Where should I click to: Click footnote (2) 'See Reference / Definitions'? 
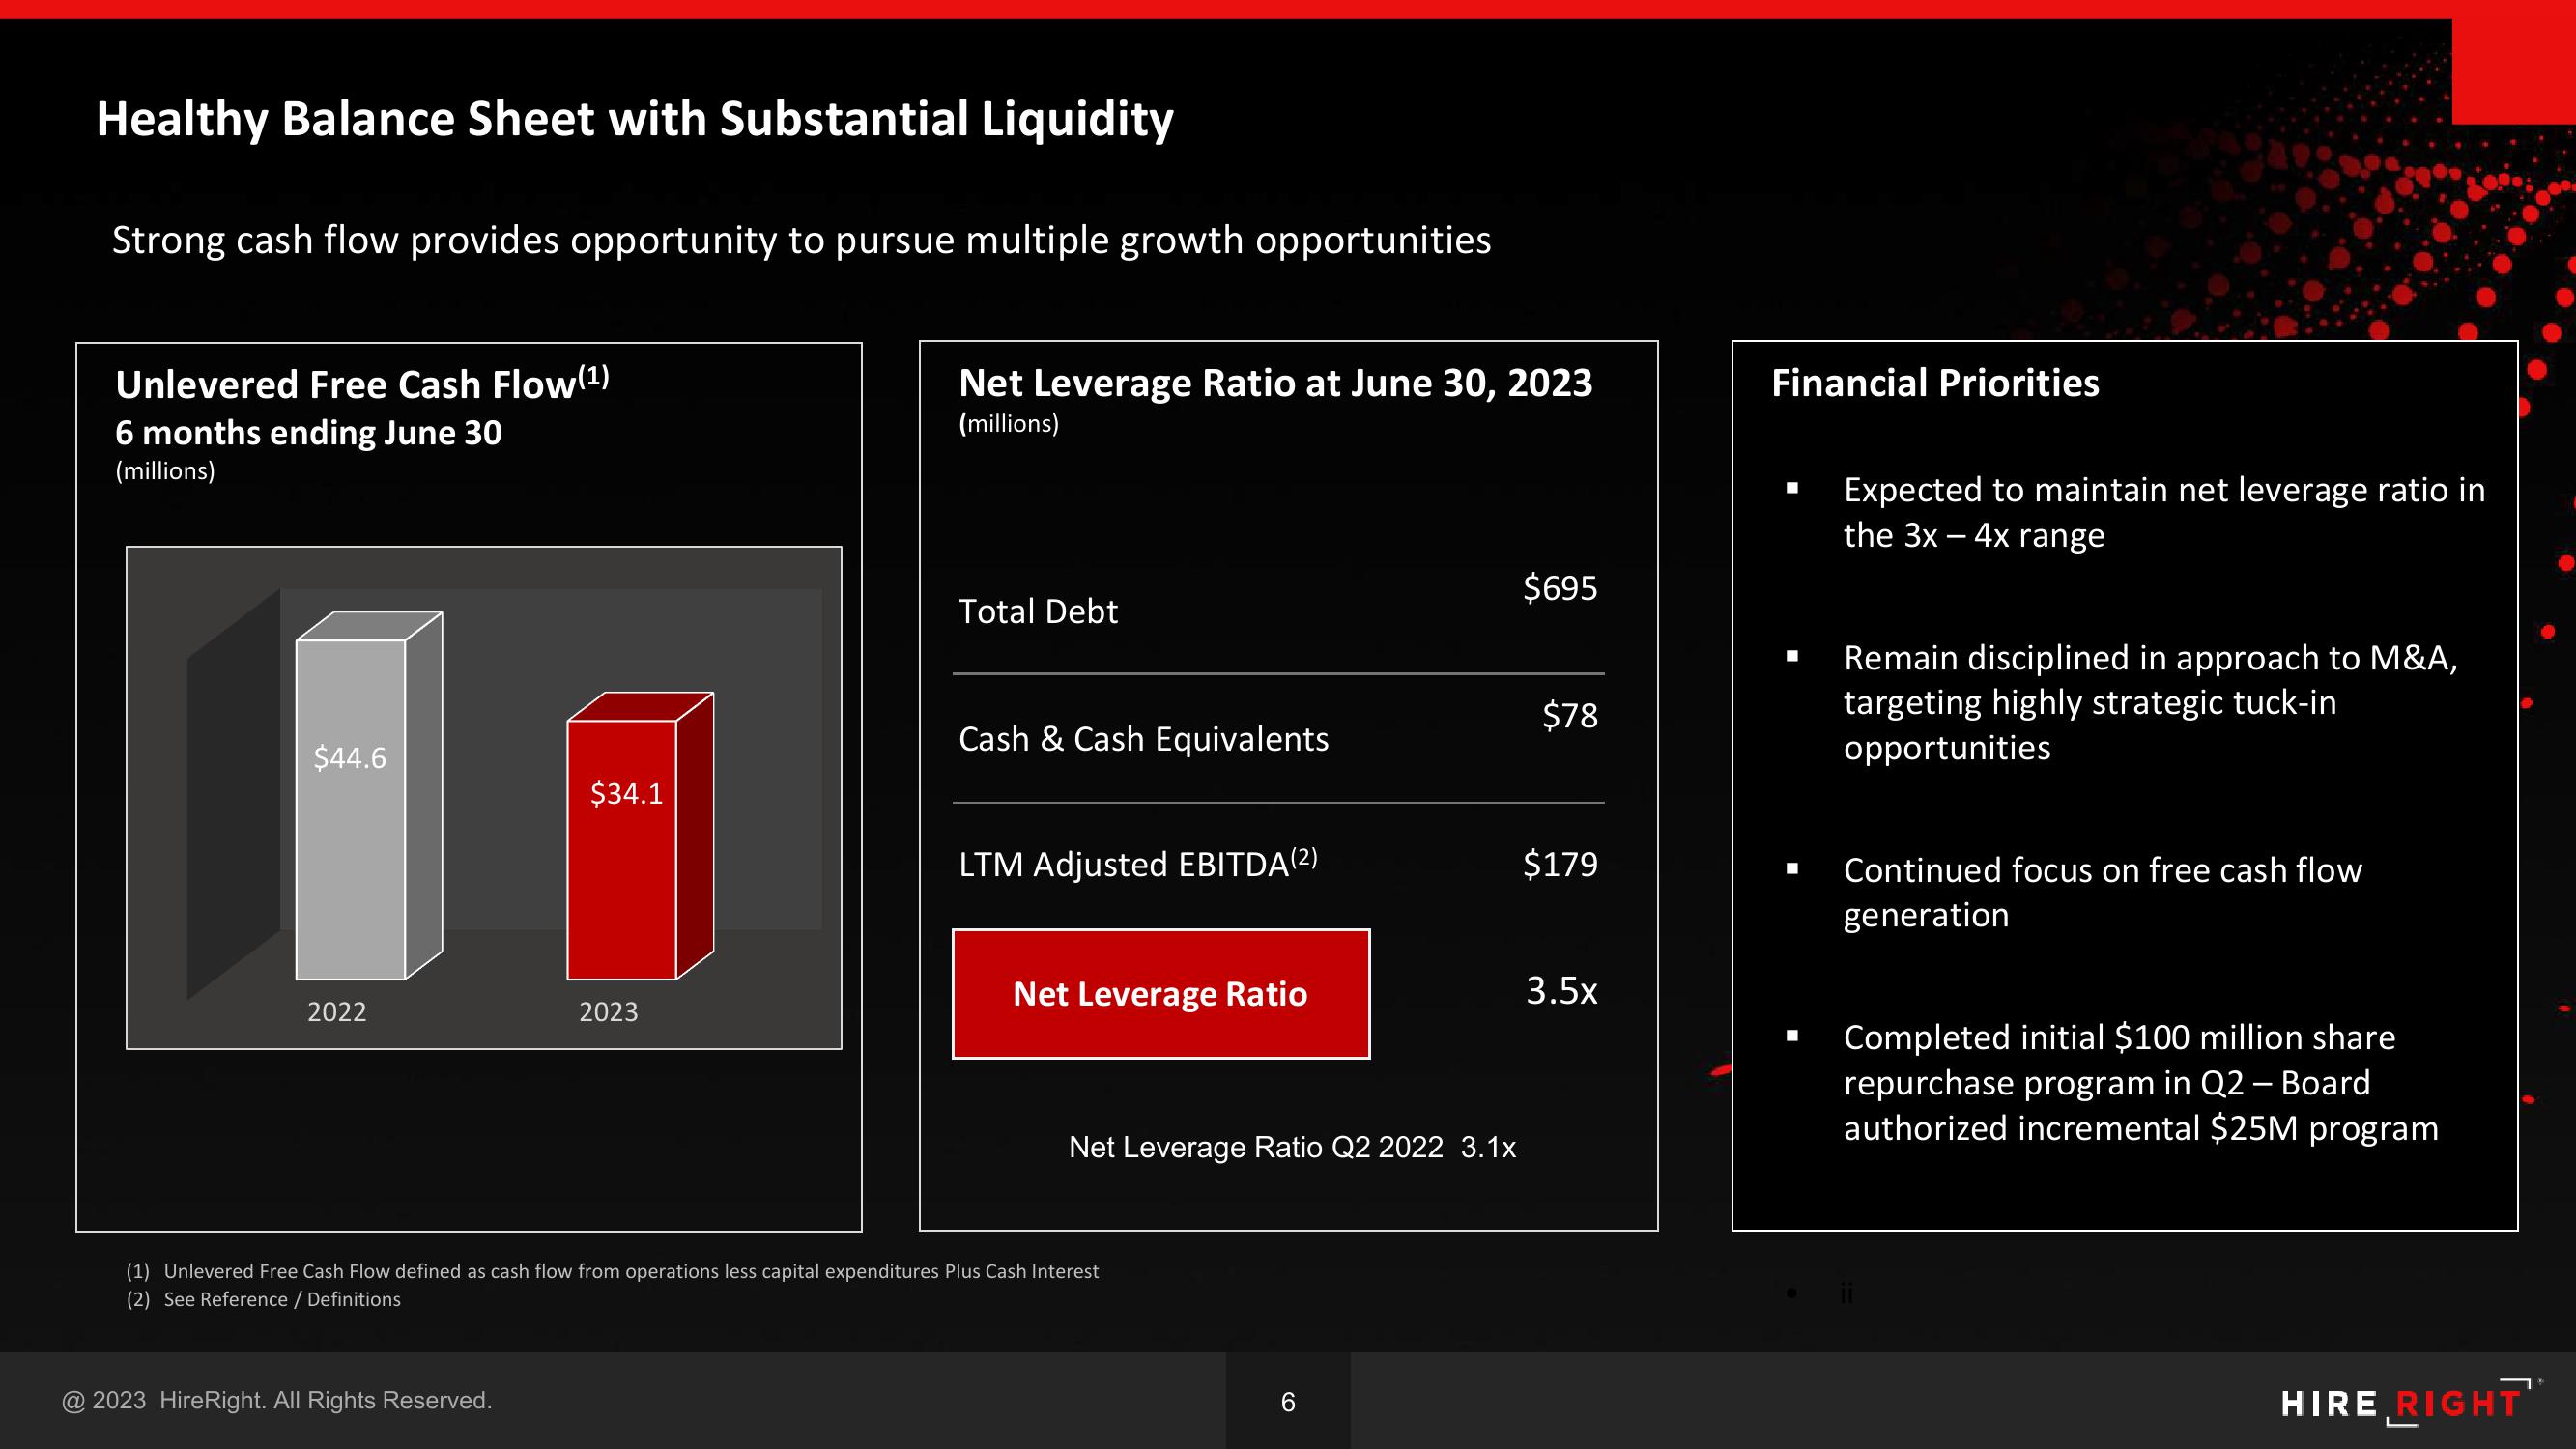263,1299
